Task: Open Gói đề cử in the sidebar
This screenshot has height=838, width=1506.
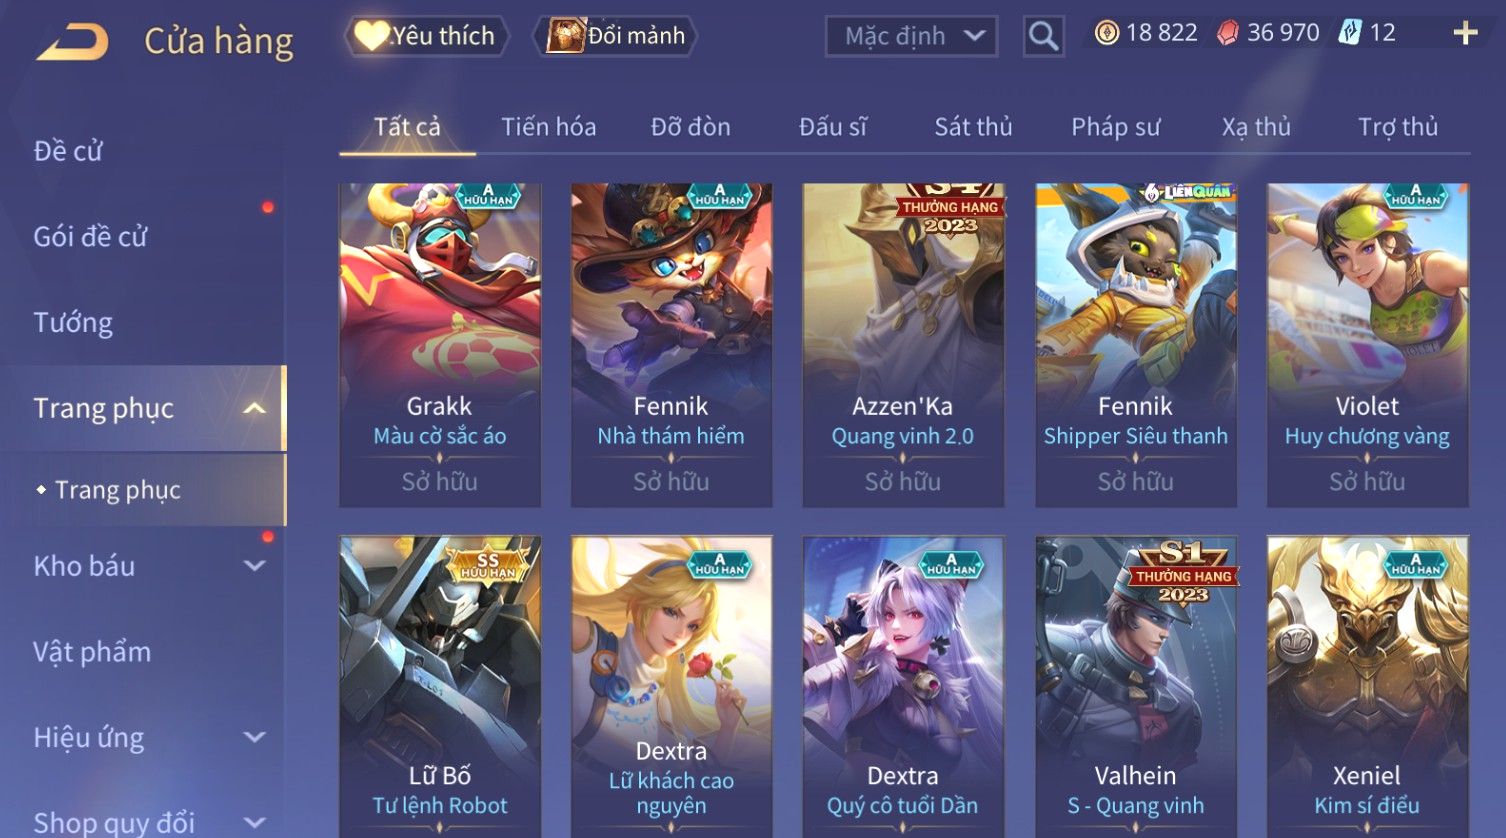Action: click(90, 237)
